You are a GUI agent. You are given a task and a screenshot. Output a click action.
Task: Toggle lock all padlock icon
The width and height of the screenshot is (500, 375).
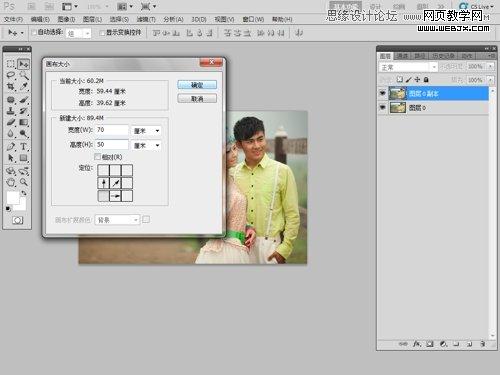click(426, 80)
